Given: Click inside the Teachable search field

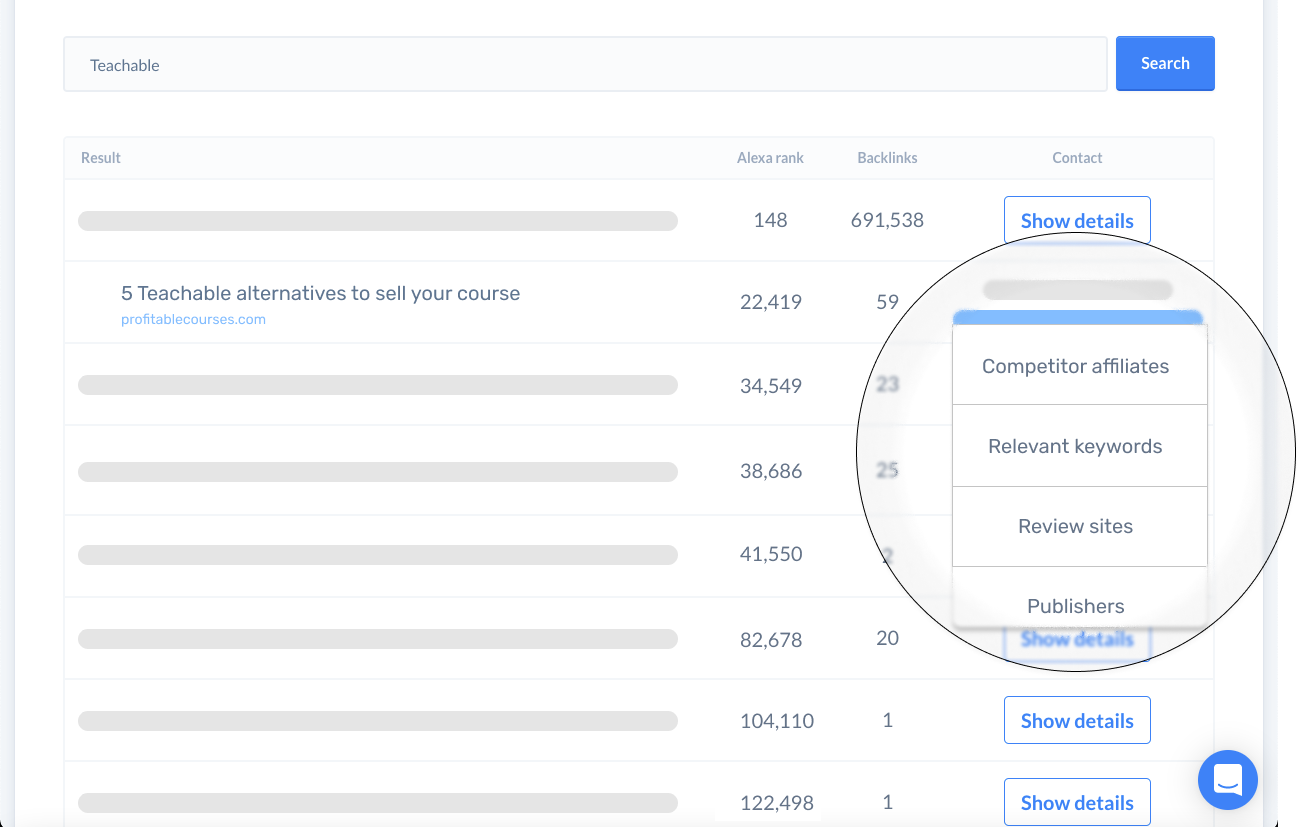Looking at the screenshot, I should [585, 63].
